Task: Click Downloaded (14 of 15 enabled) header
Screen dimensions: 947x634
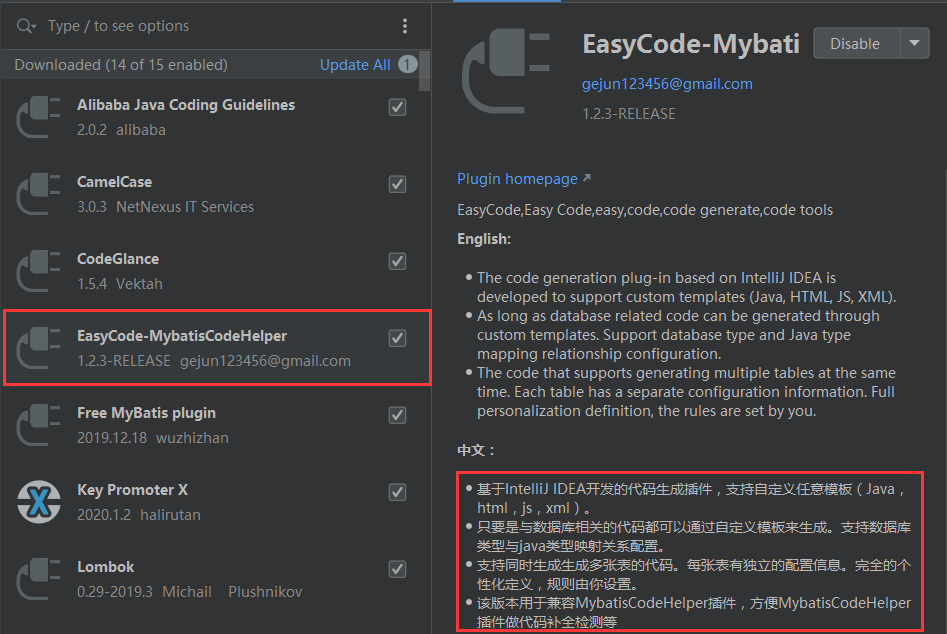Action: click(121, 65)
